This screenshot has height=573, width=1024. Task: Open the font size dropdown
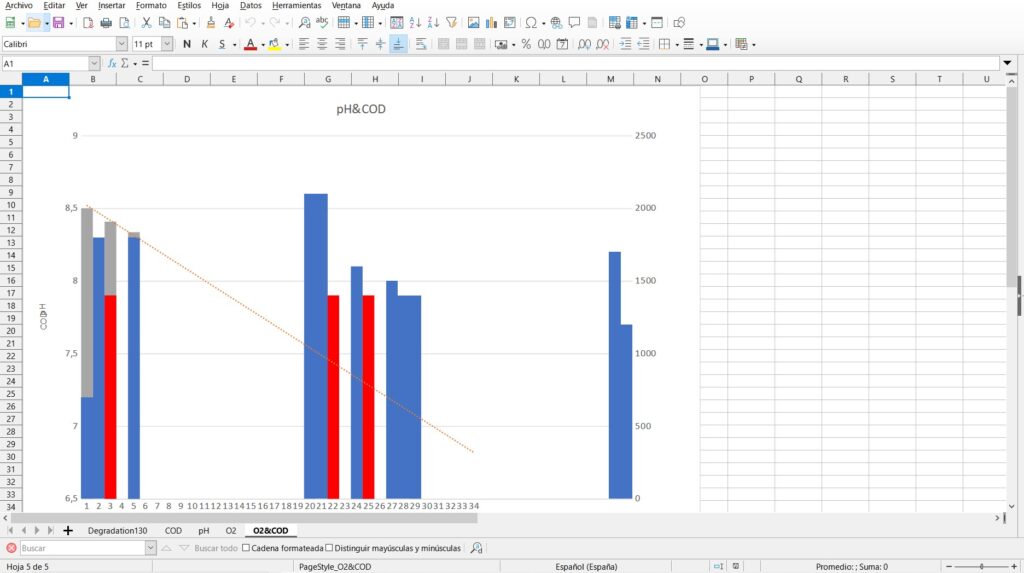pos(167,44)
